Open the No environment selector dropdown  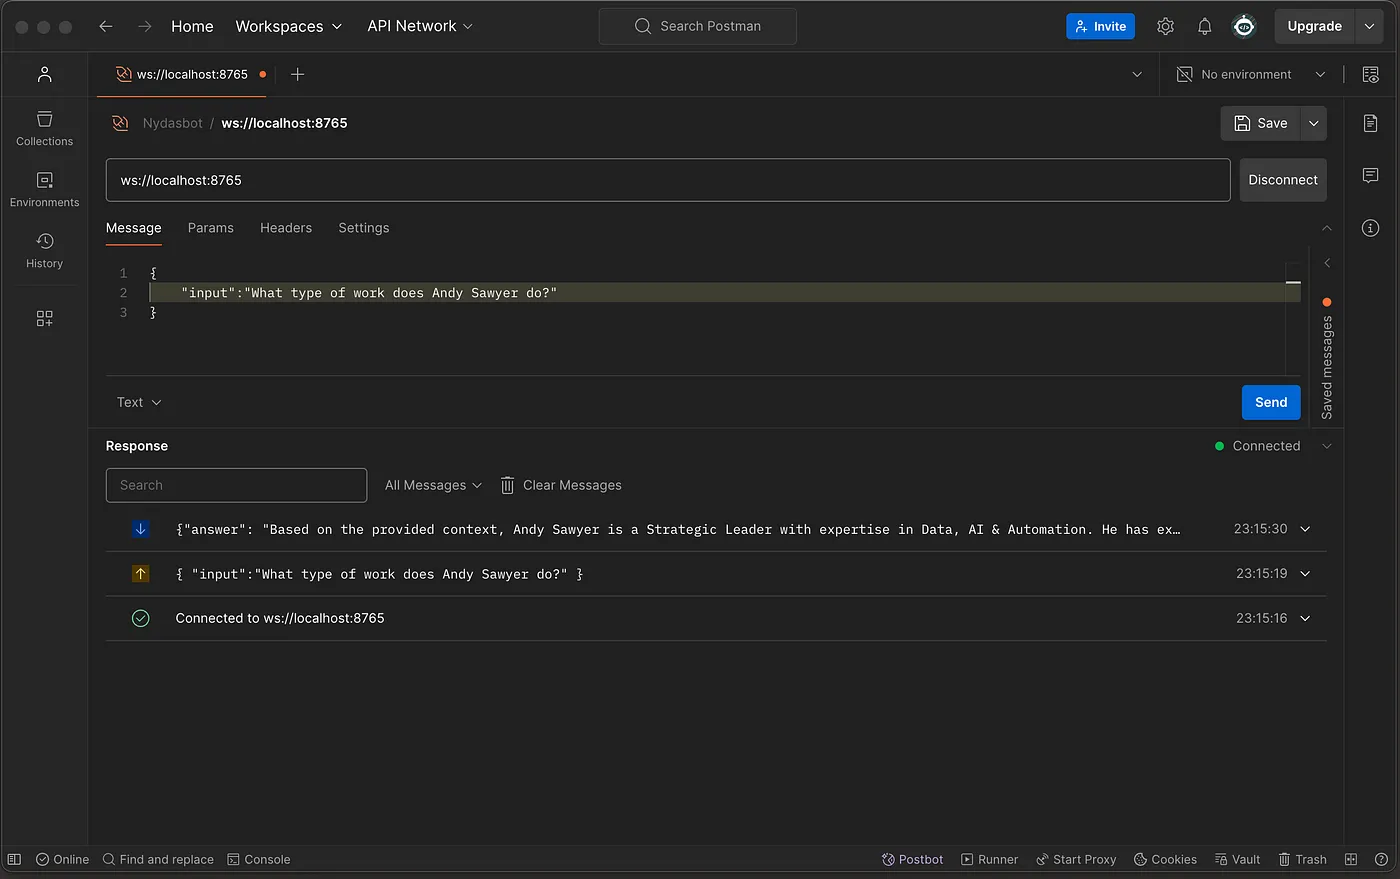click(1251, 74)
